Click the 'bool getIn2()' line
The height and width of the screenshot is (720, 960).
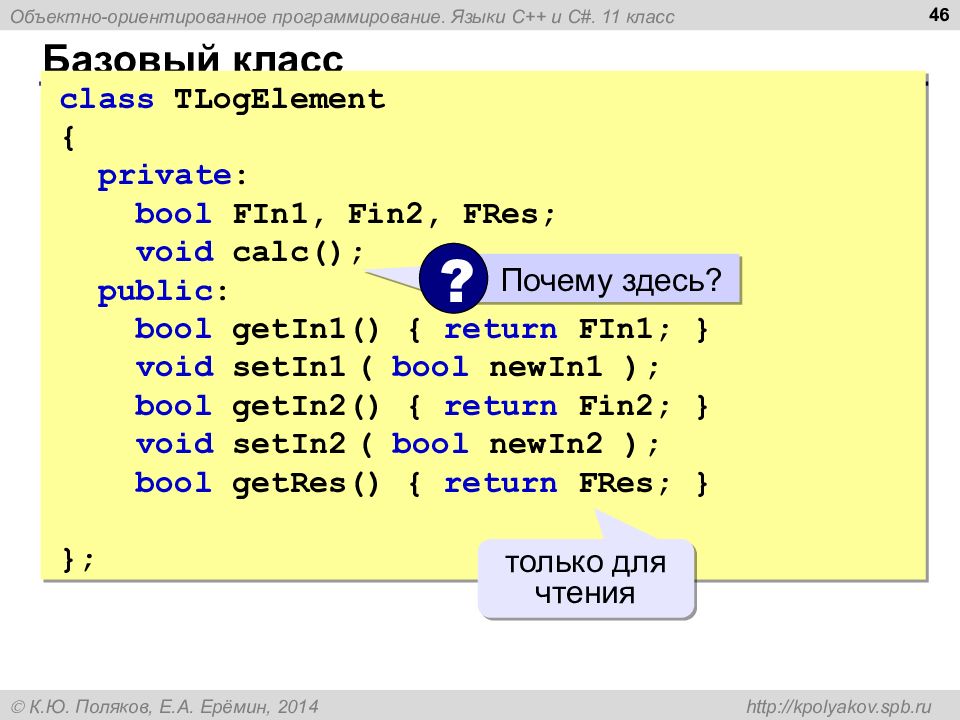421,406
